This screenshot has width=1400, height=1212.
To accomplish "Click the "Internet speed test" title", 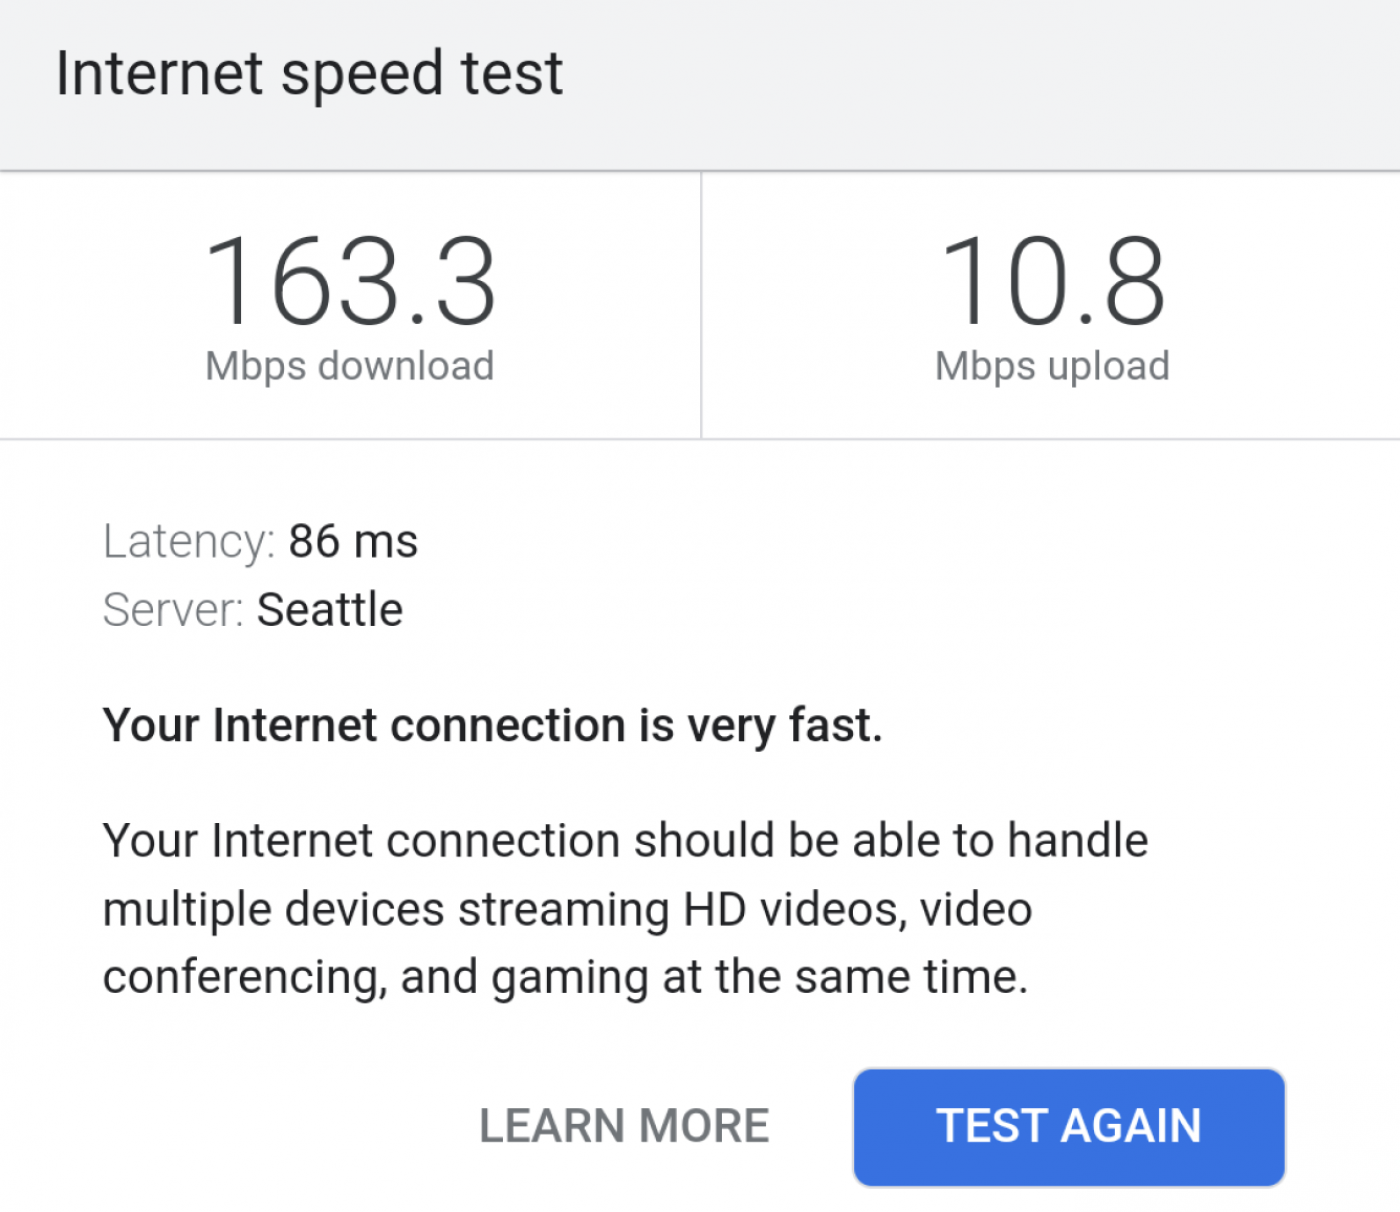I will coord(309,74).
